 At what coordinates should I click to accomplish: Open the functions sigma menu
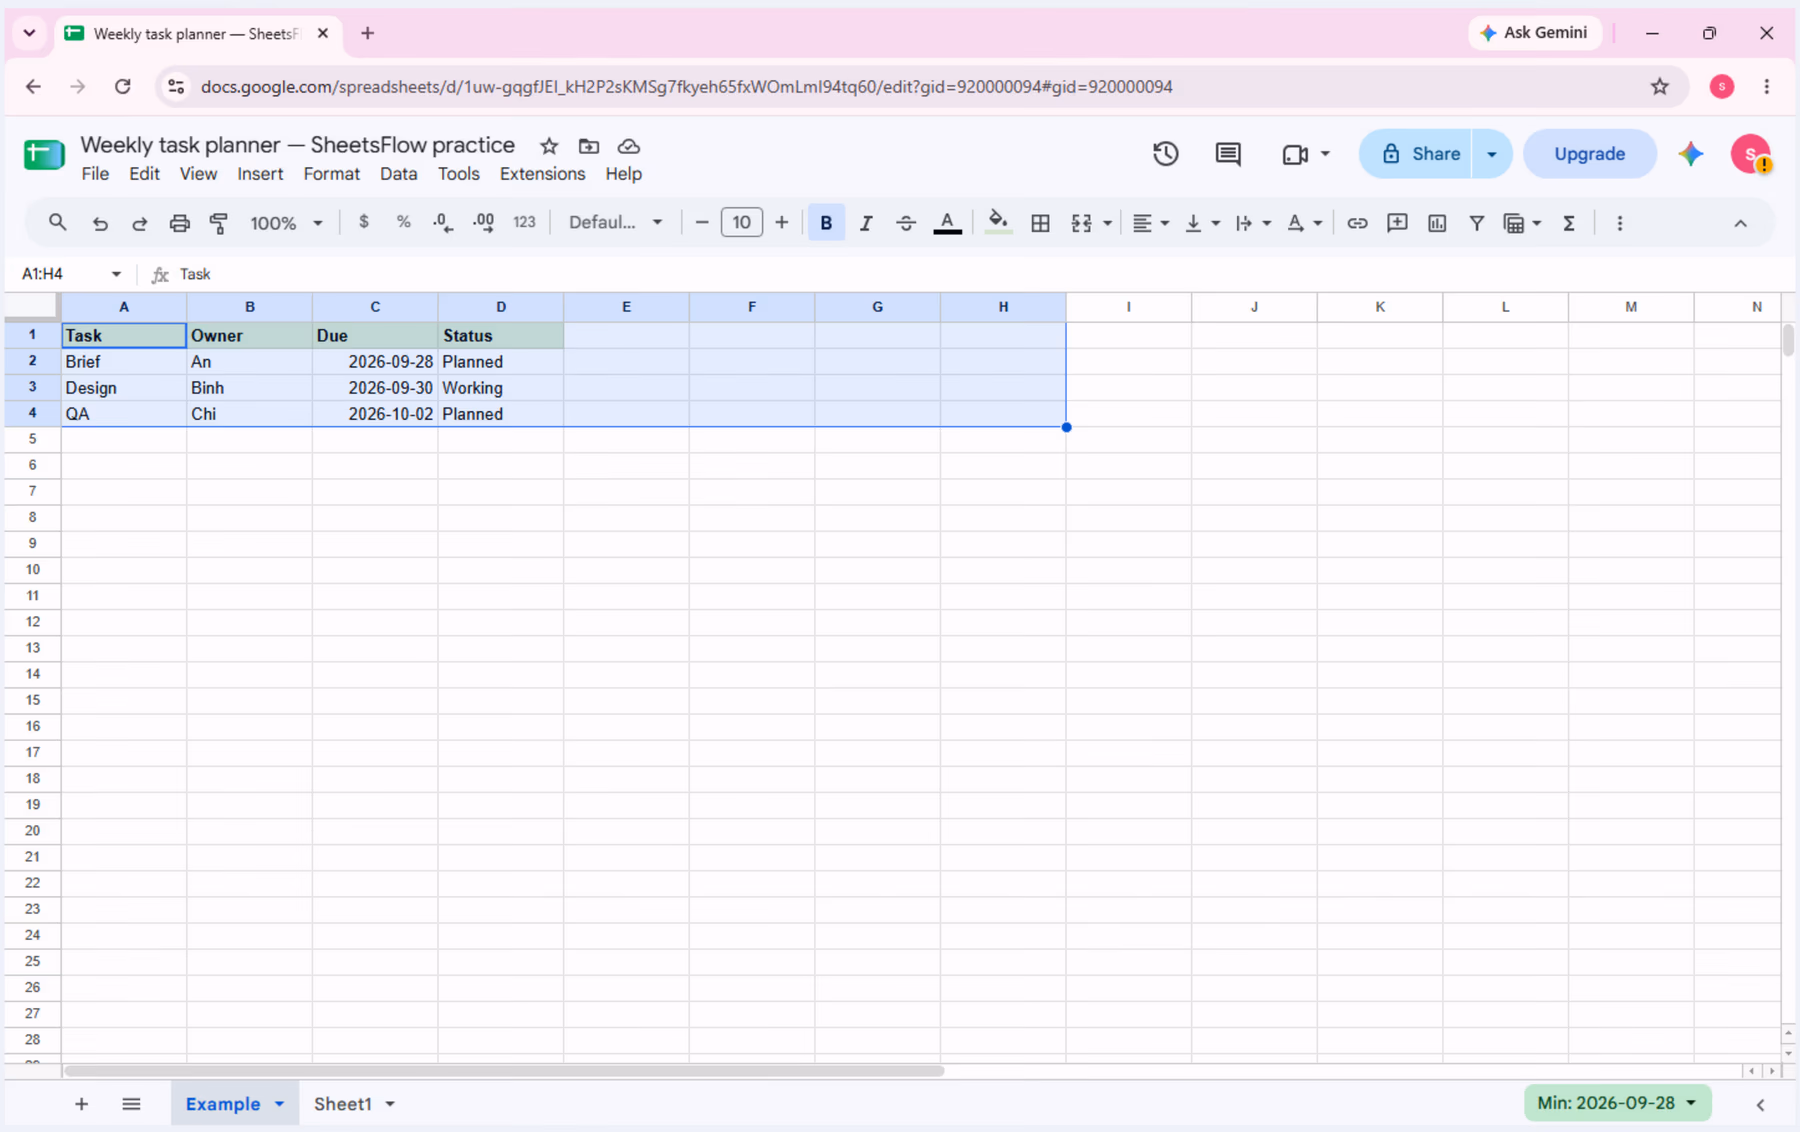click(1569, 223)
